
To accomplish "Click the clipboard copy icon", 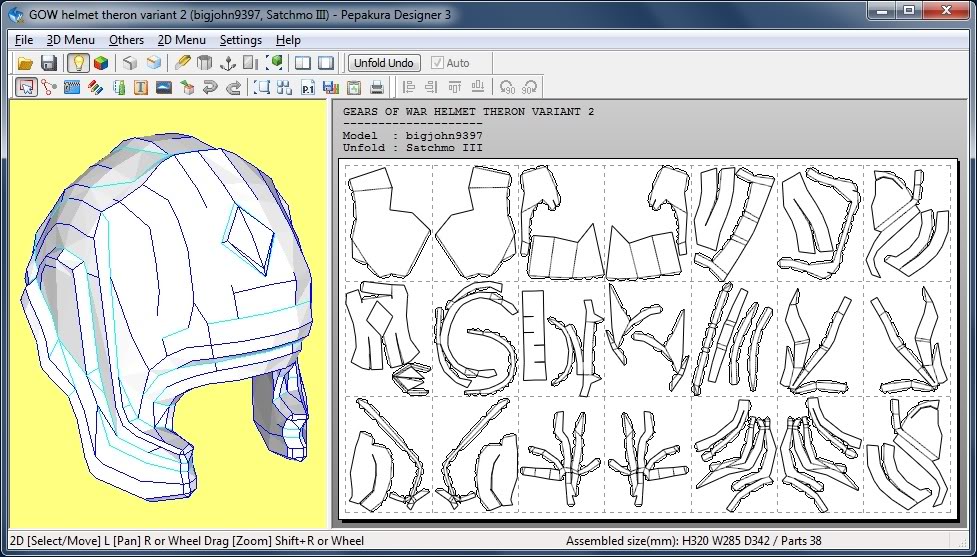I will 354,87.
